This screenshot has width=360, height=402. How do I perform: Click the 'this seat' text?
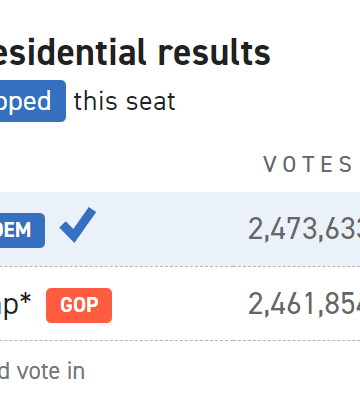[x=124, y=101]
